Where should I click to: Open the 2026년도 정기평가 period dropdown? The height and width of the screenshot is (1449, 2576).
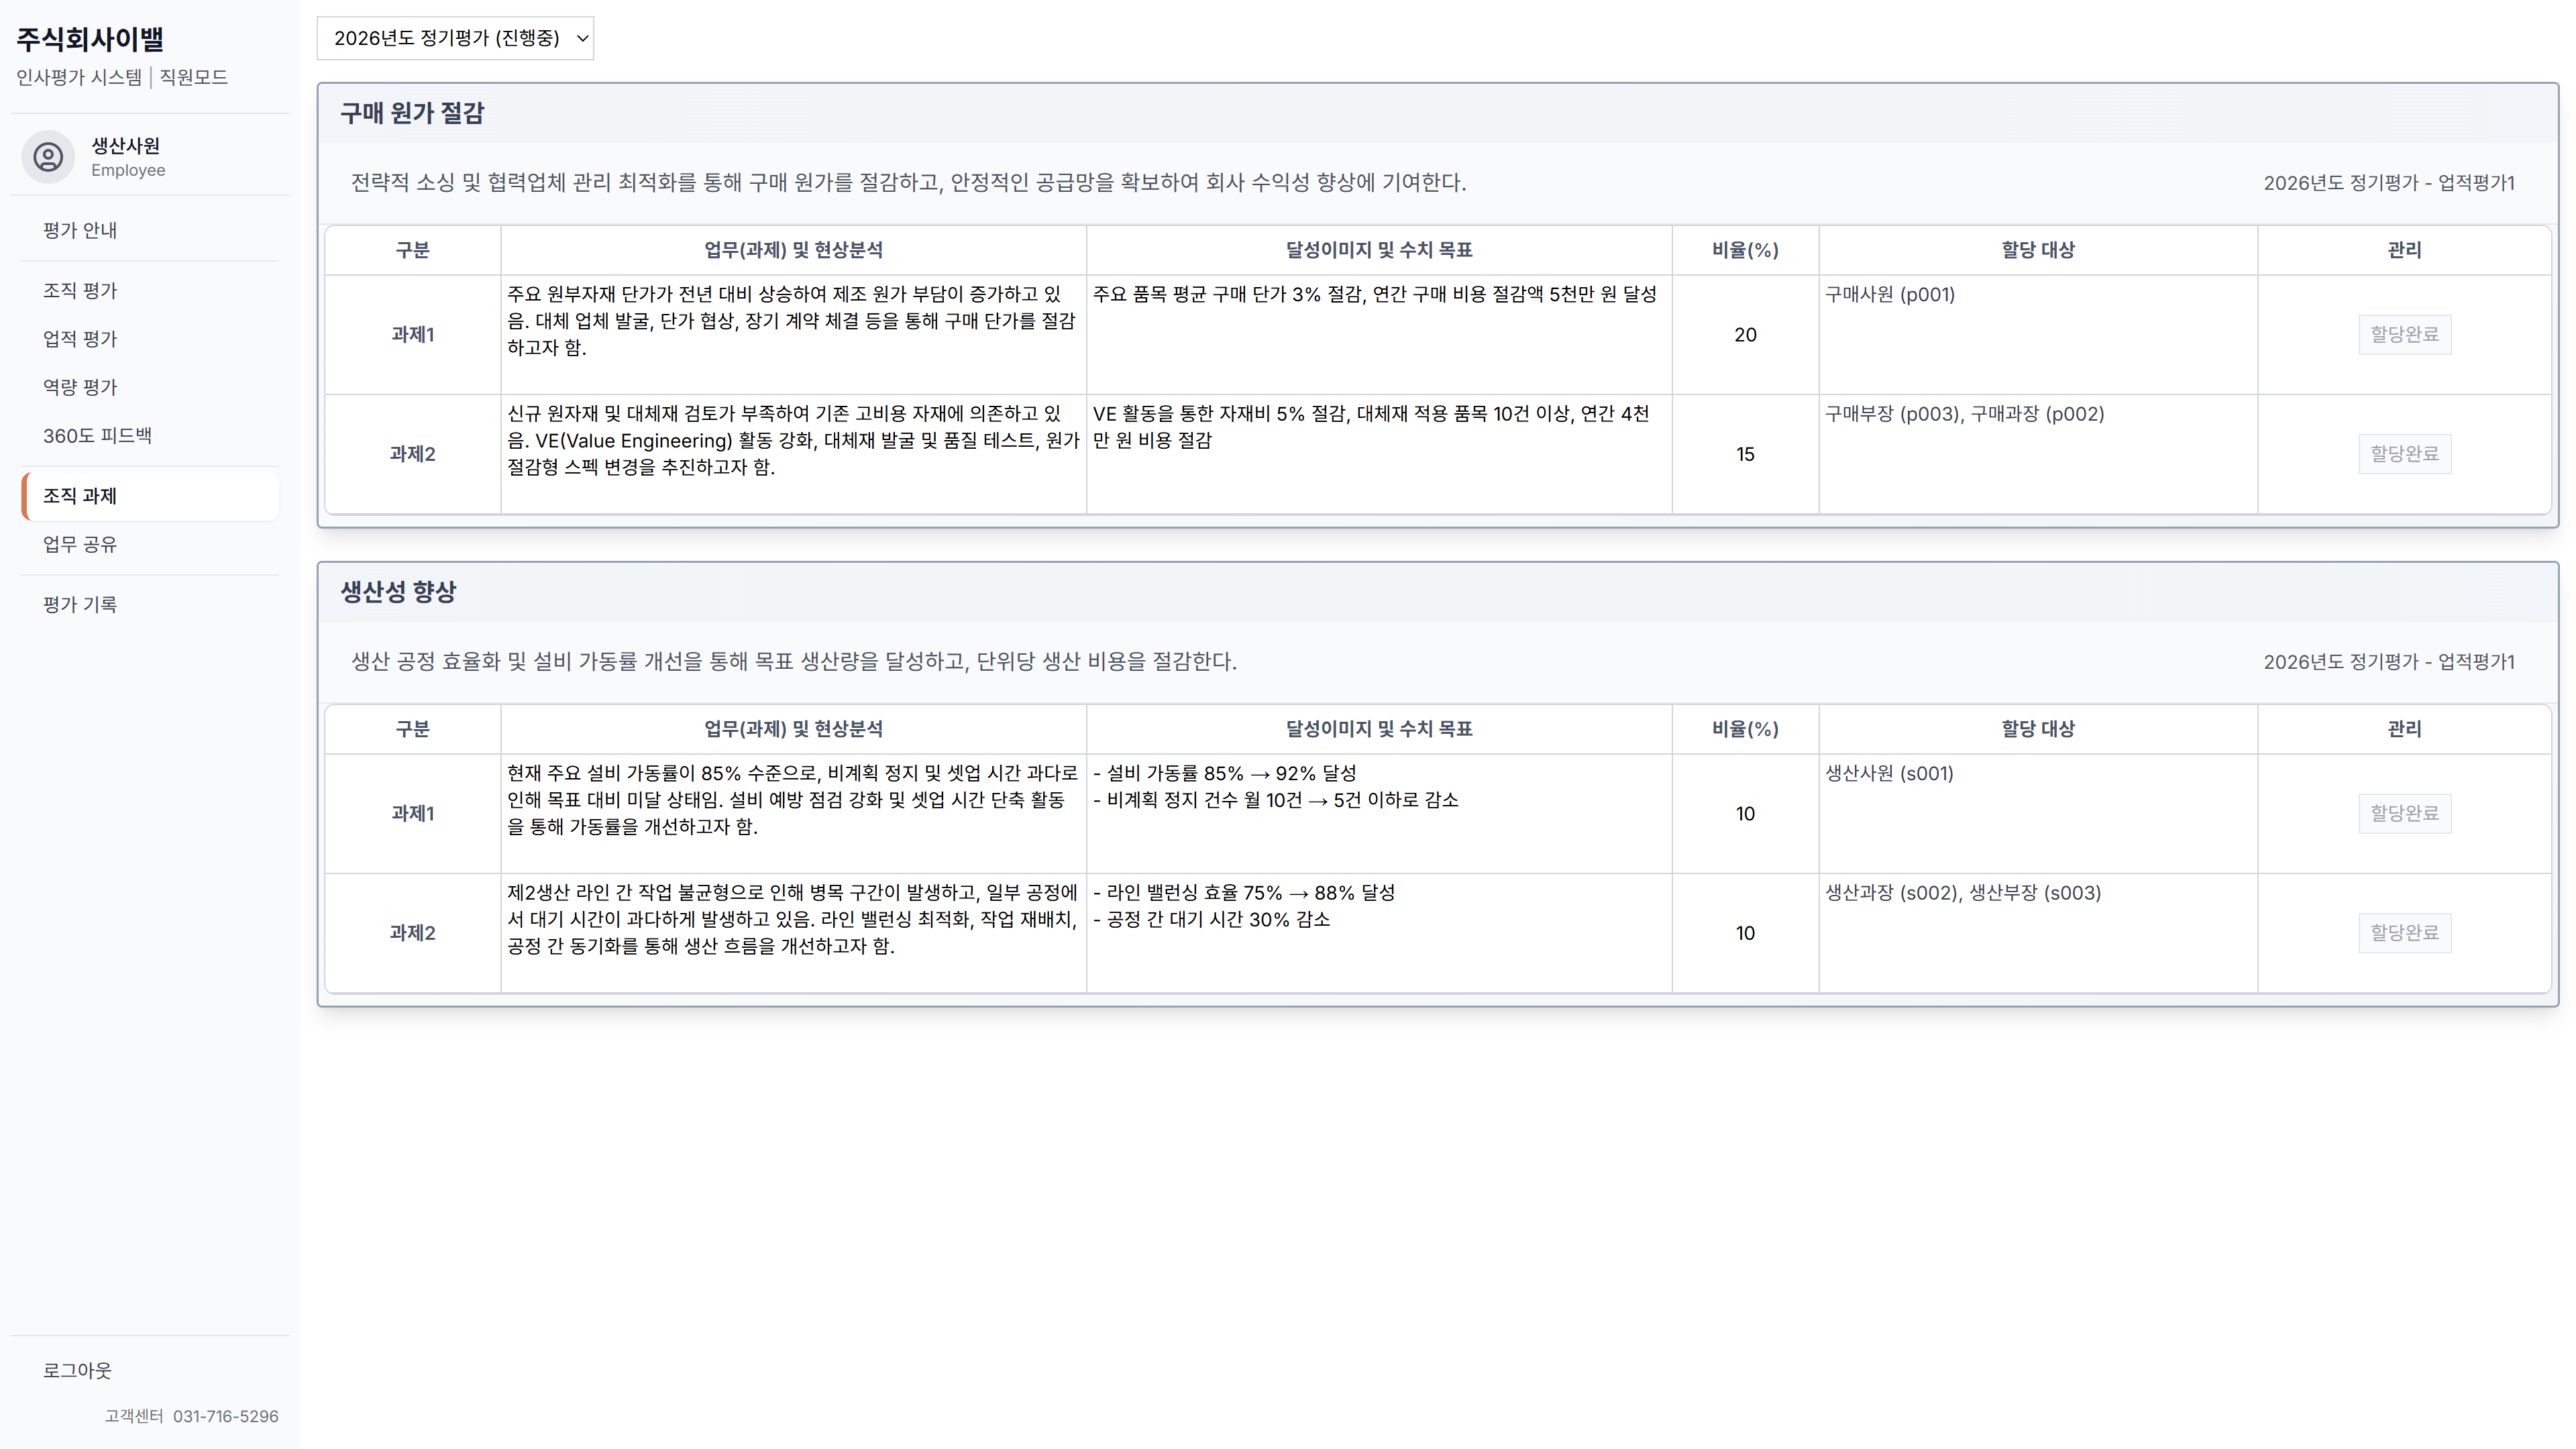(455, 38)
